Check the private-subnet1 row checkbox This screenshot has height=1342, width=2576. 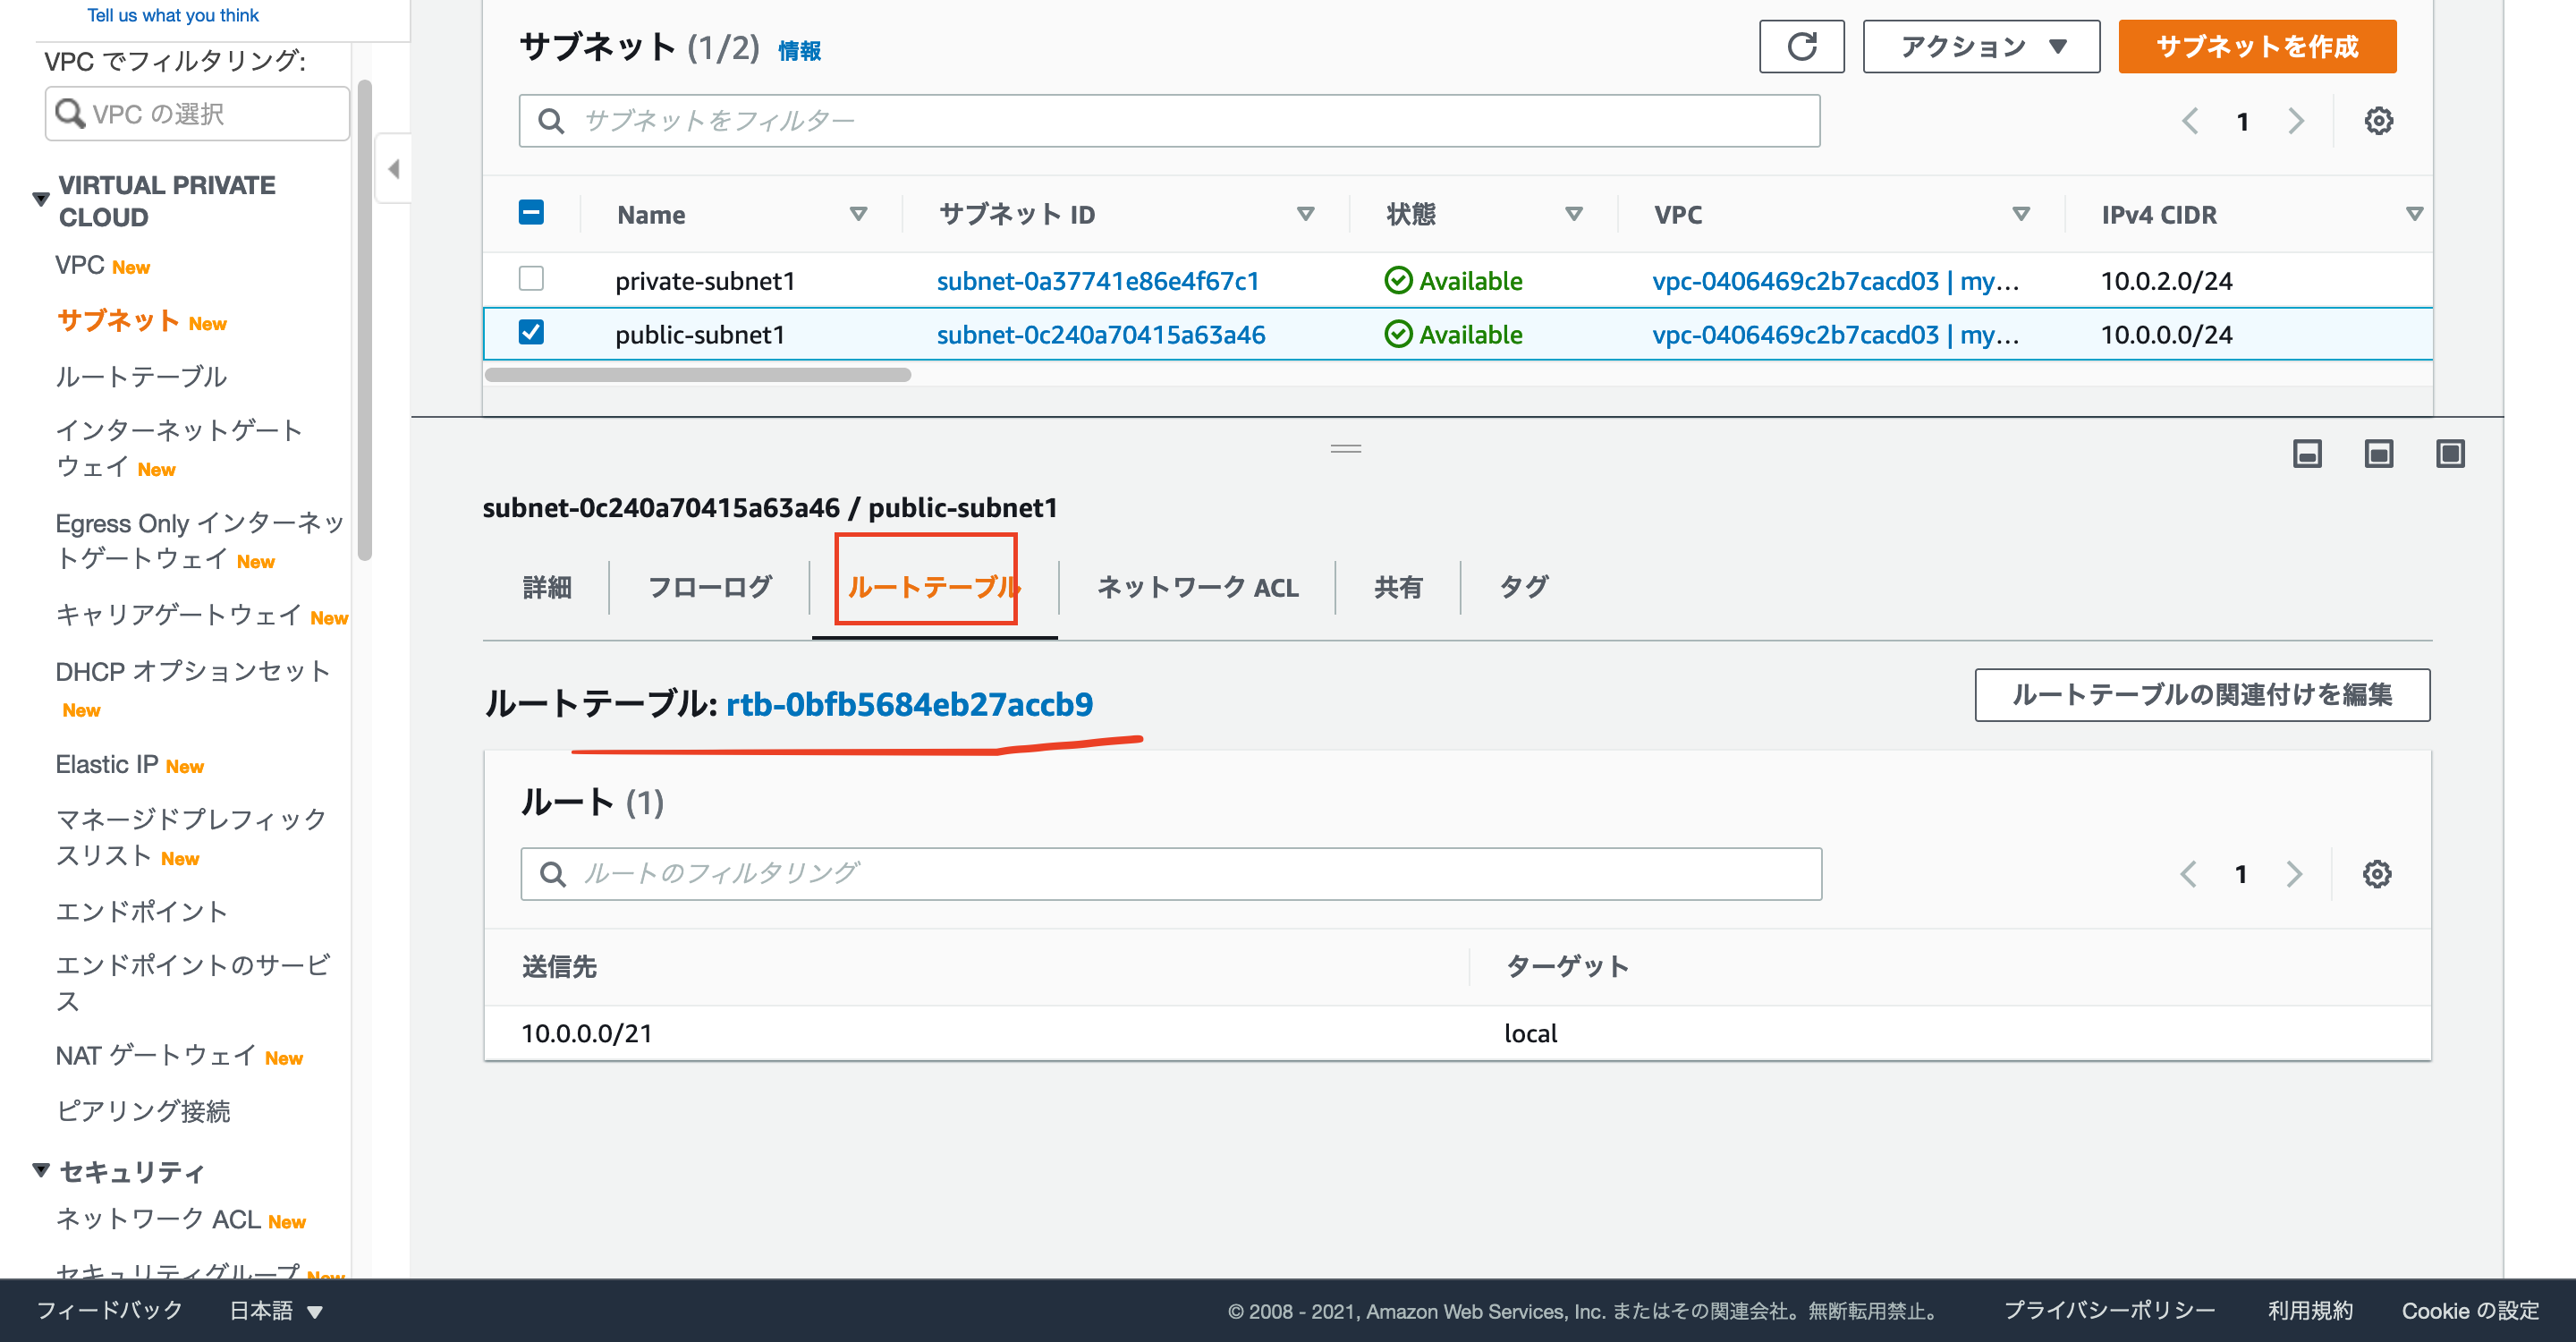click(x=531, y=279)
